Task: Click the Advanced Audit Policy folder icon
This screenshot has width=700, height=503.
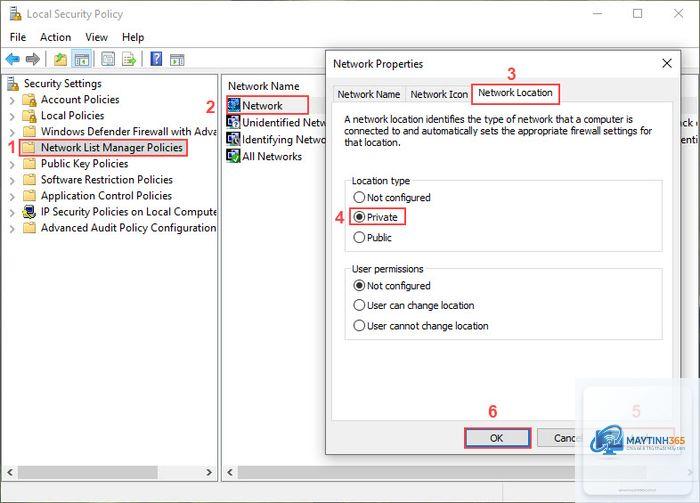Action: [29, 228]
